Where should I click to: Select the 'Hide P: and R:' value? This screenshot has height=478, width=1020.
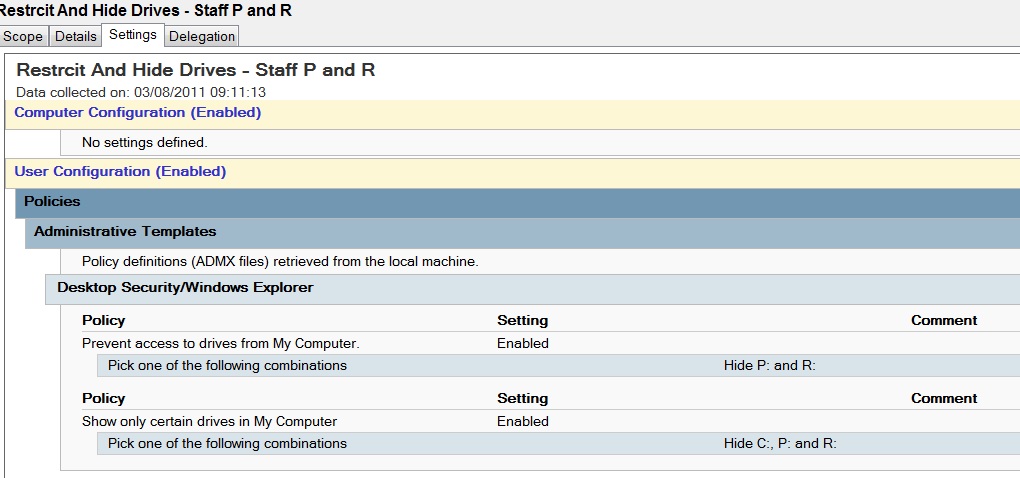point(770,365)
